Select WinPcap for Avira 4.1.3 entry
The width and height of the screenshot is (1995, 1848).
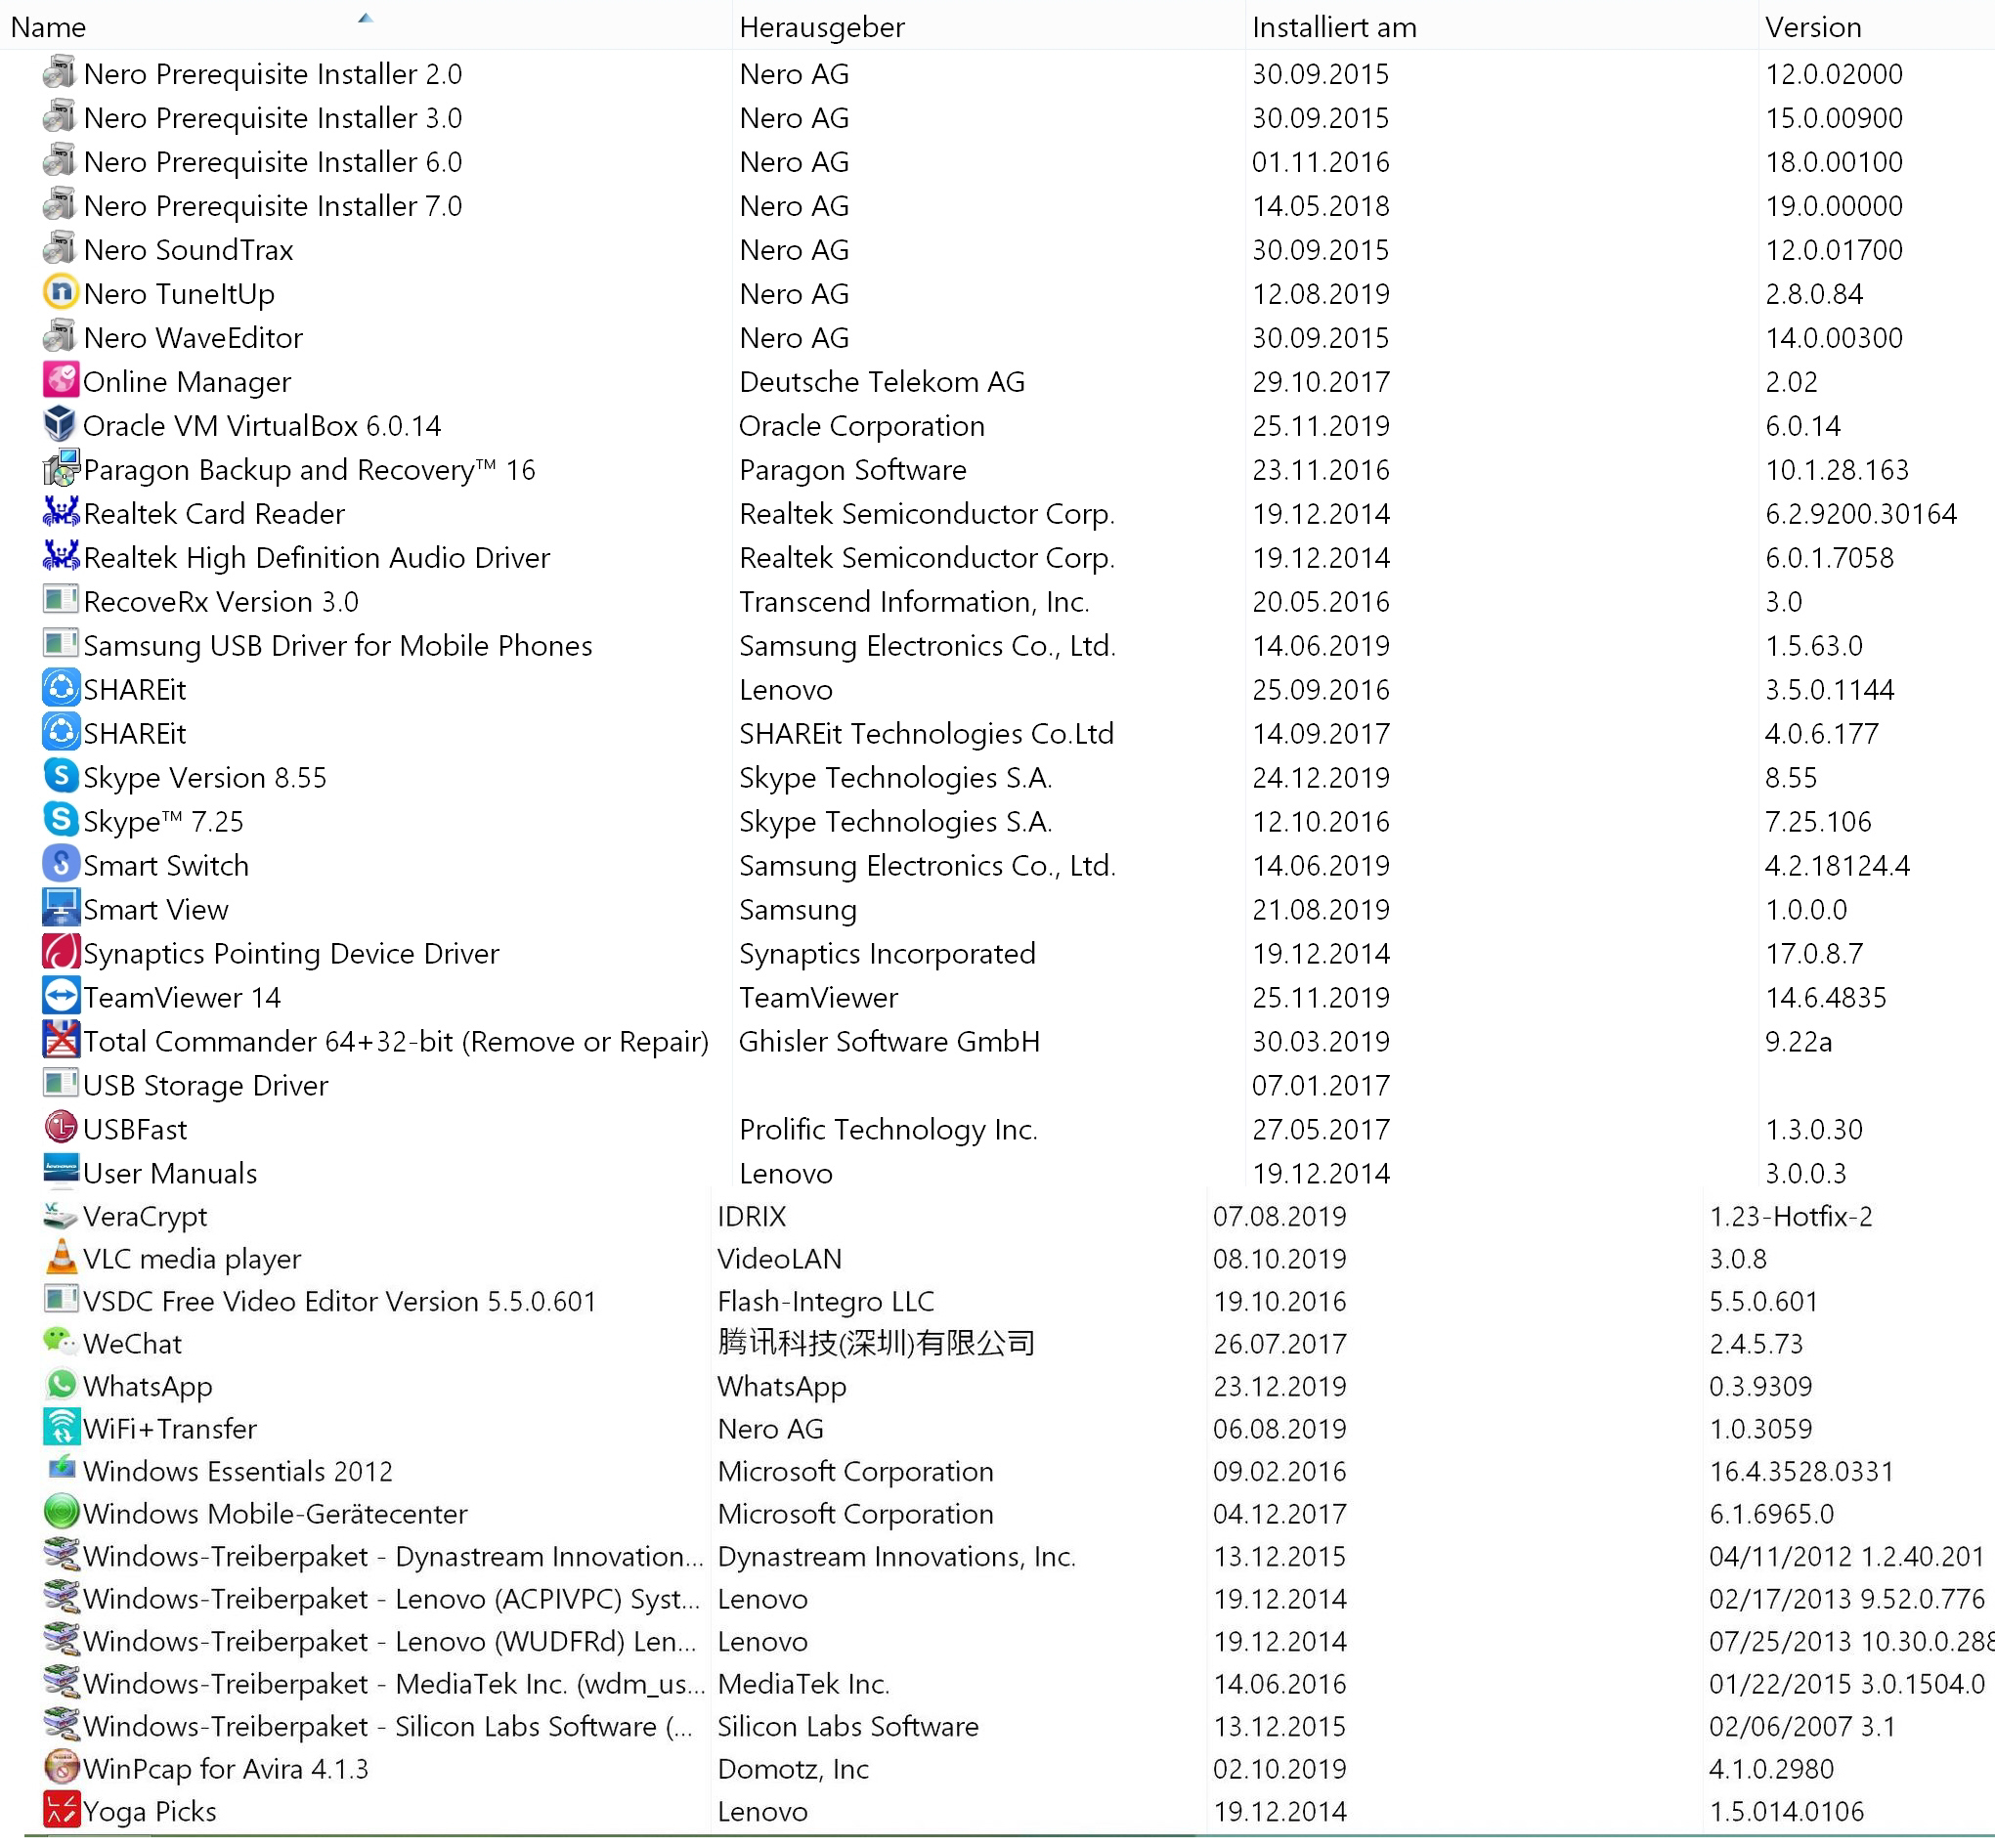tap(225, 1769)
